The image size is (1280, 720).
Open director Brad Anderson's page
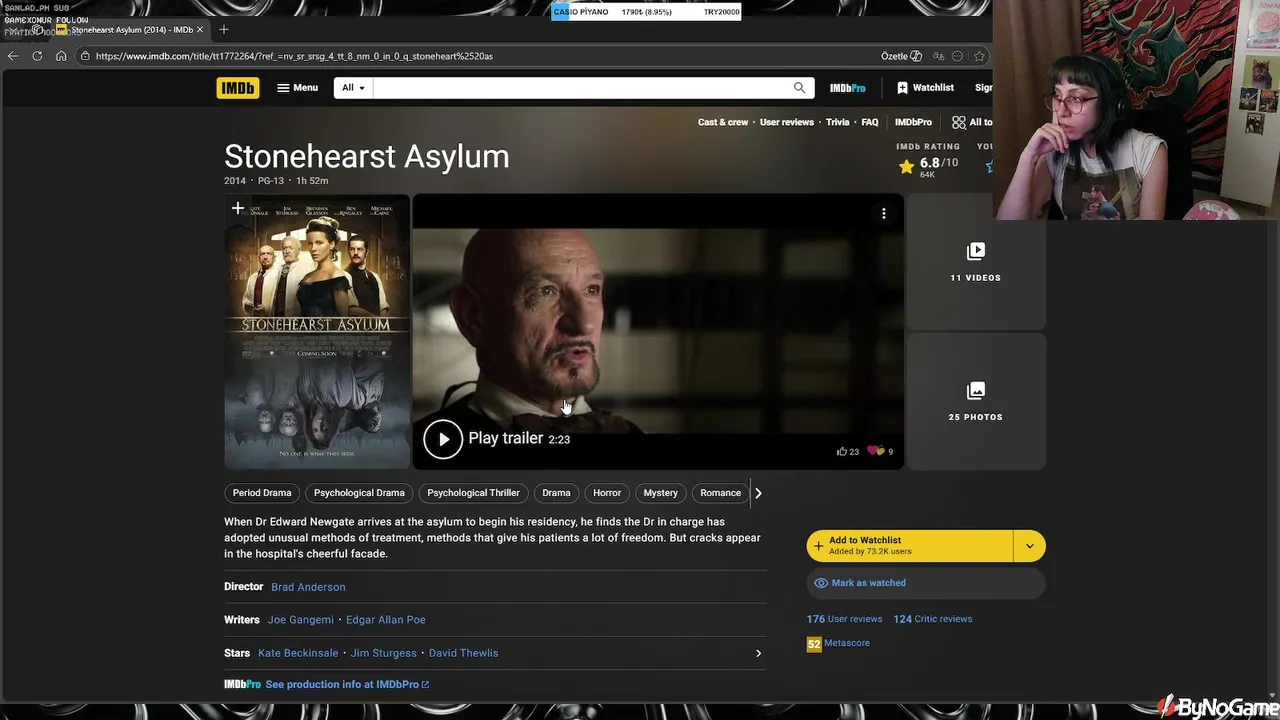(308, 587)
